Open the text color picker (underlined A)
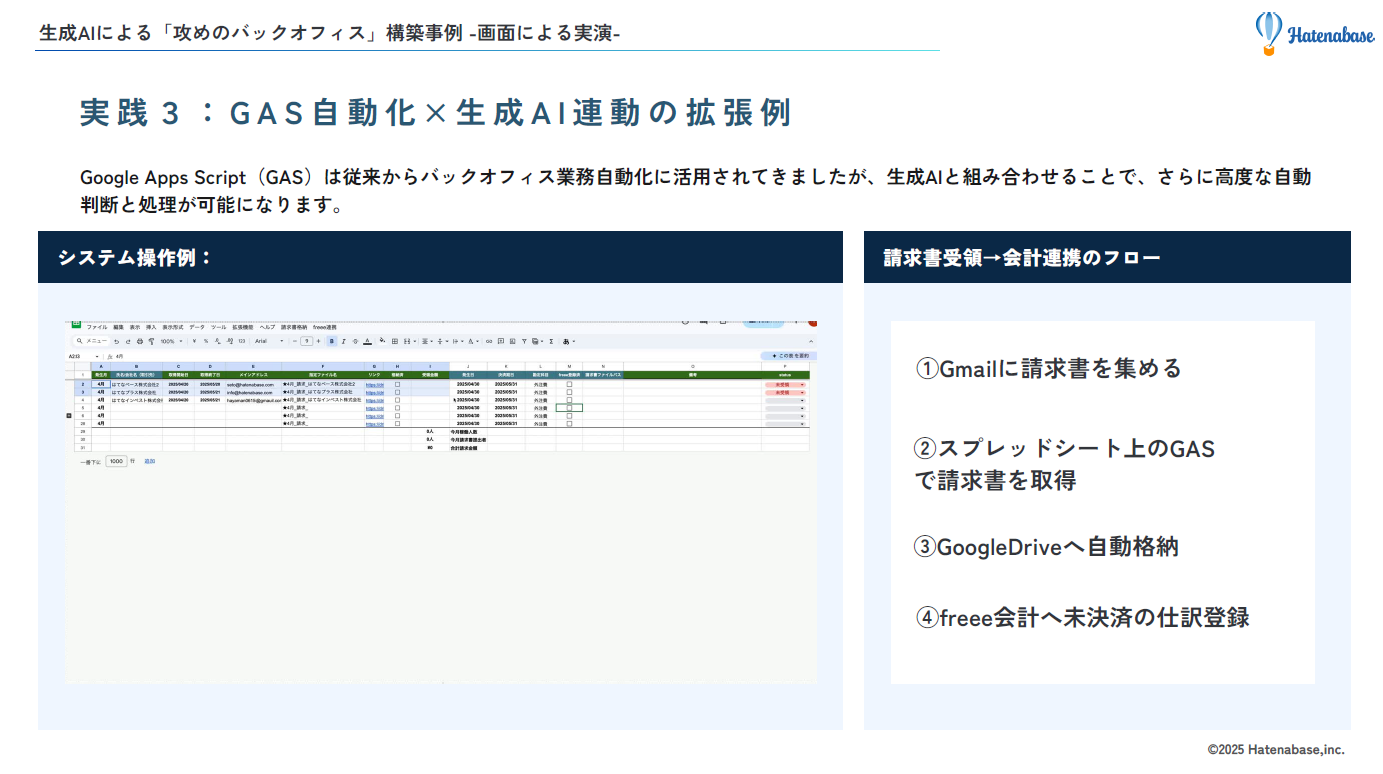The height and width of the screenshot is (774, 1383). tap(367, 341)
